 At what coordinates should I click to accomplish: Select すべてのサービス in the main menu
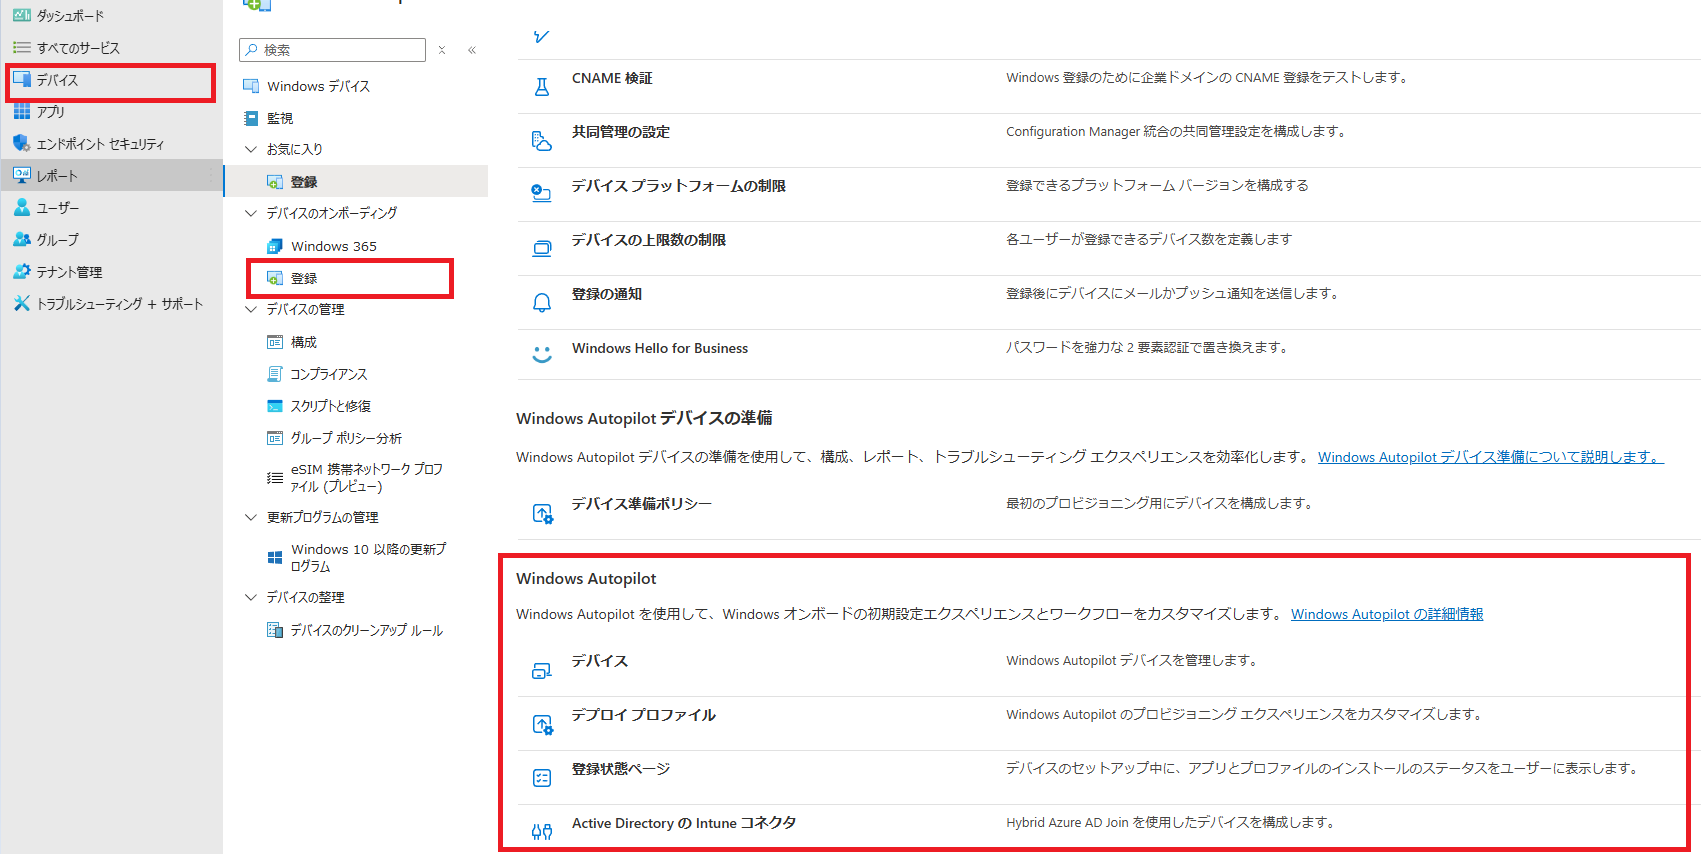pos(78,48)
